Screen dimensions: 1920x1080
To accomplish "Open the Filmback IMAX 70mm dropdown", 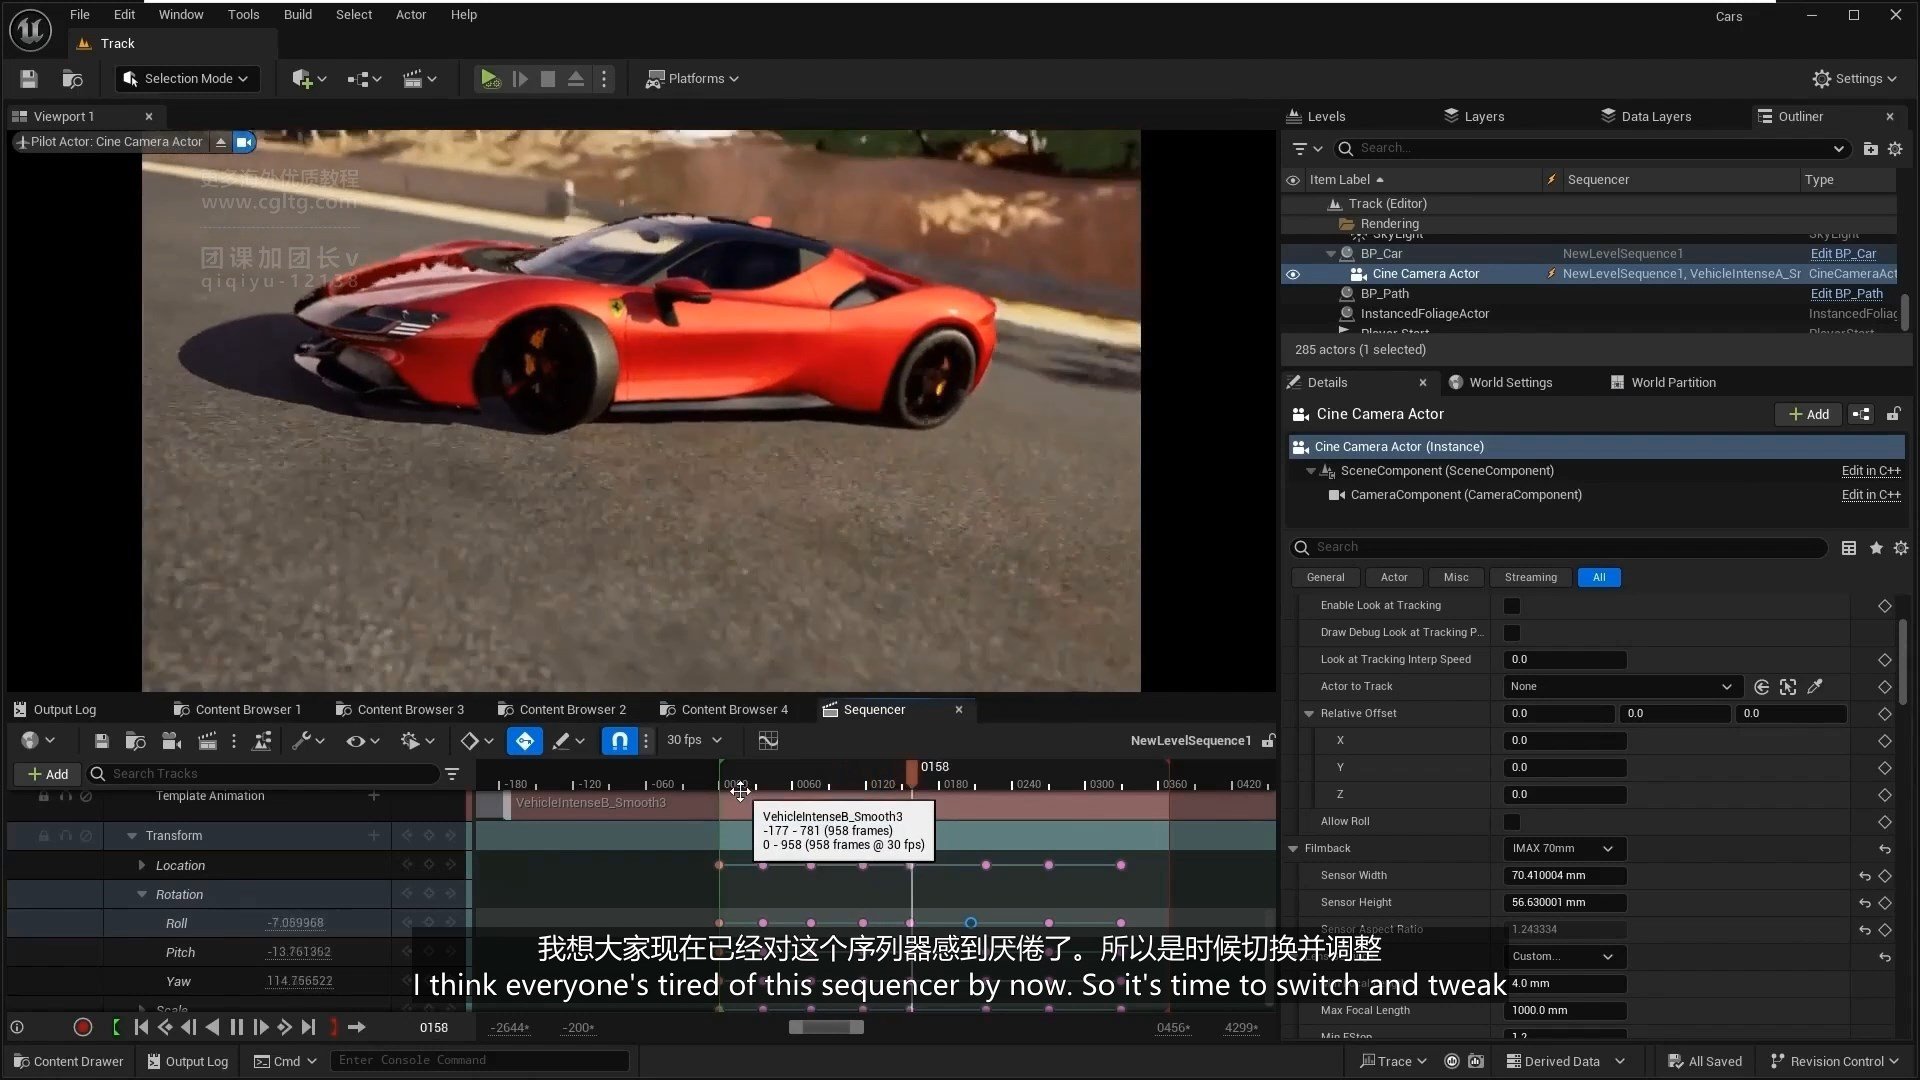I will (x=1564, y=849).
